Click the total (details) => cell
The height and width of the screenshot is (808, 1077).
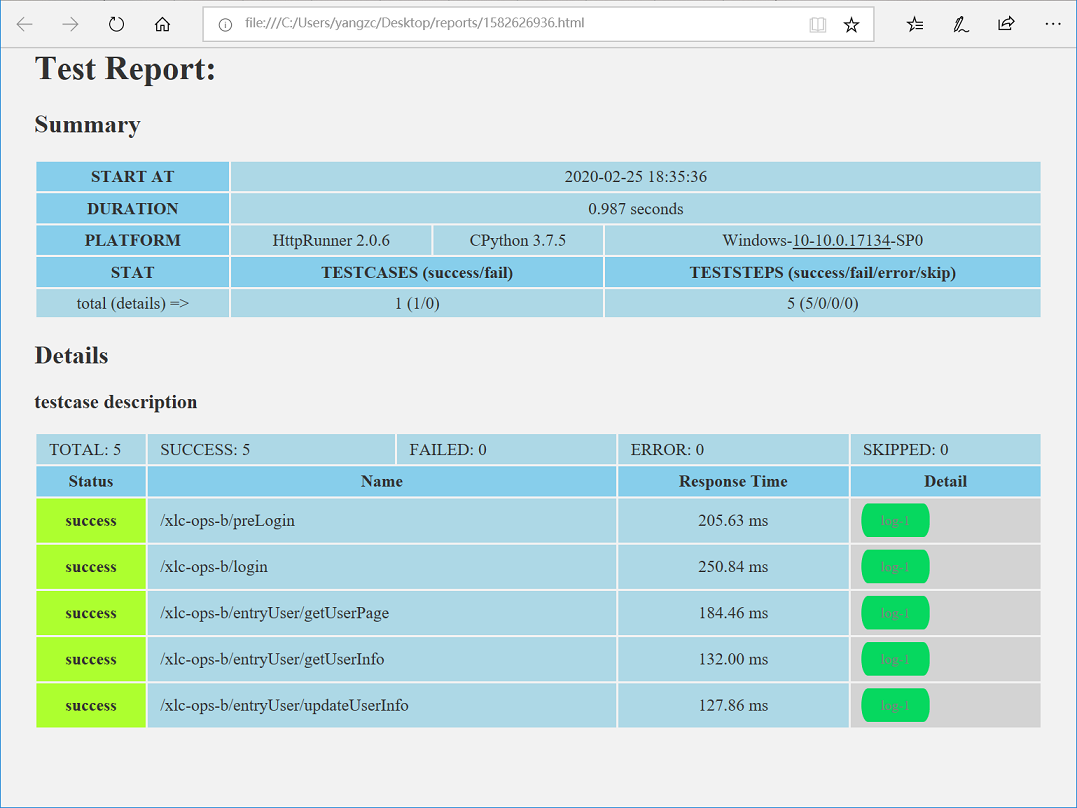pos(133,303)
